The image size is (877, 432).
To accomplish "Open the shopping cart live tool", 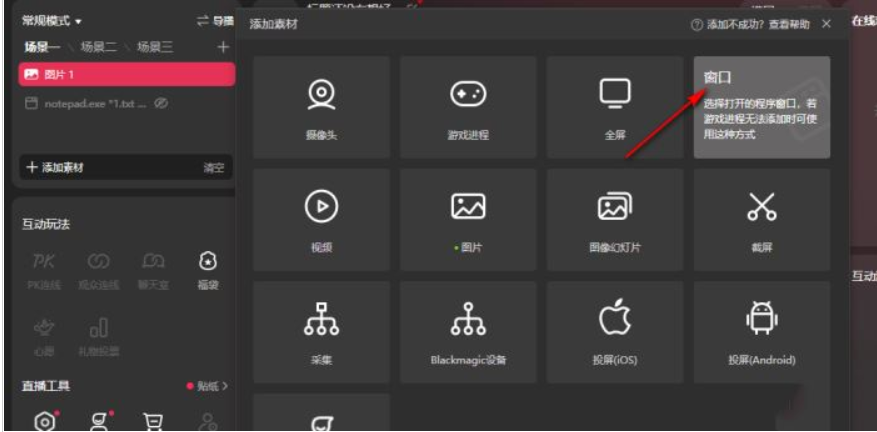I will (x=153, y=421).
